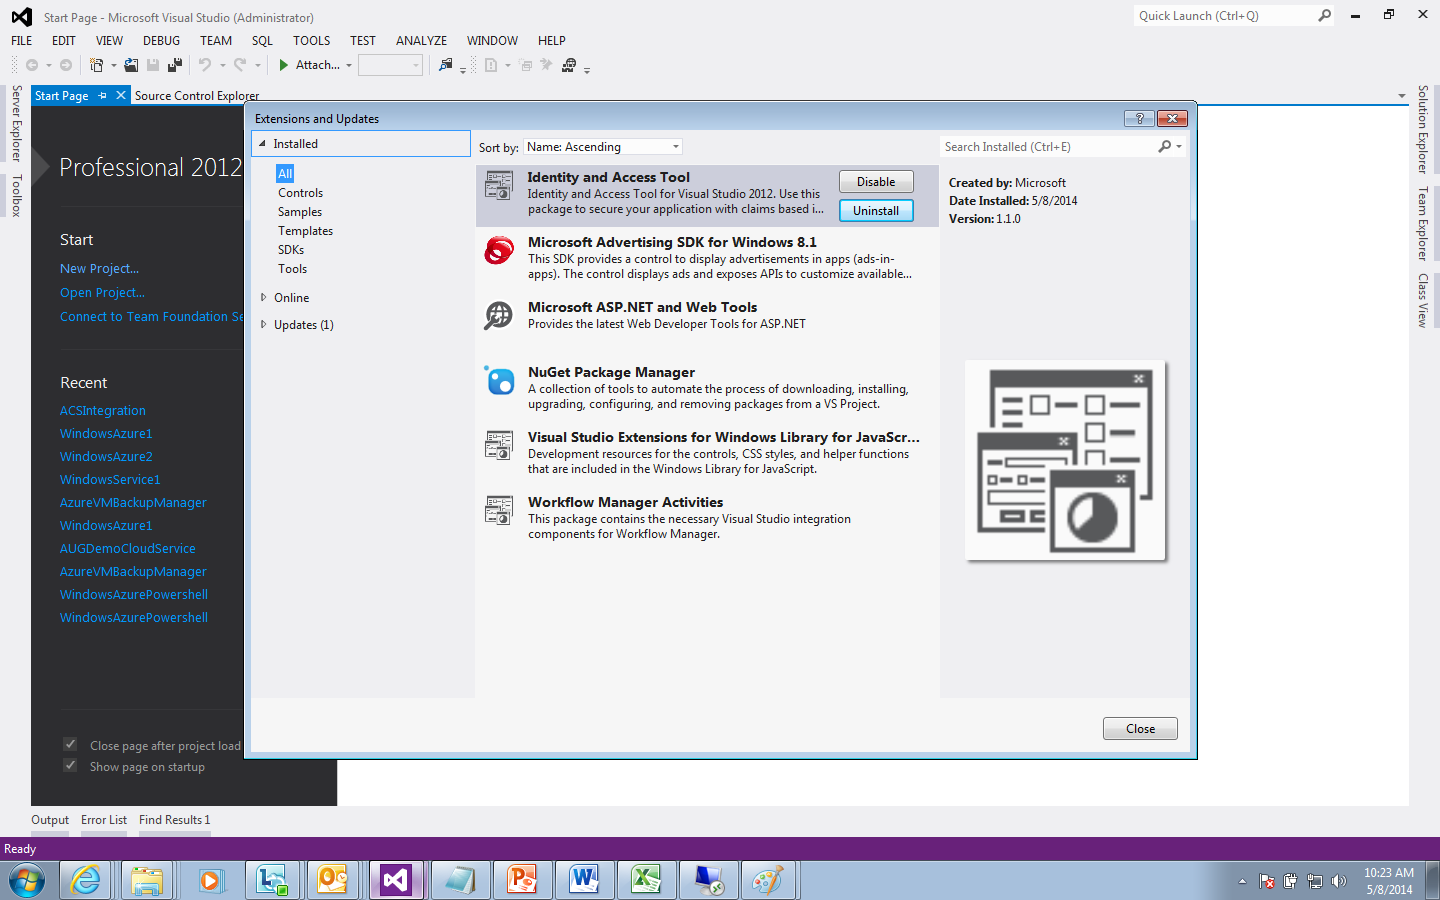Click the Find in Files toolbar icon
The width and height of the screenshot is (1440, 900).
point(445,65)
